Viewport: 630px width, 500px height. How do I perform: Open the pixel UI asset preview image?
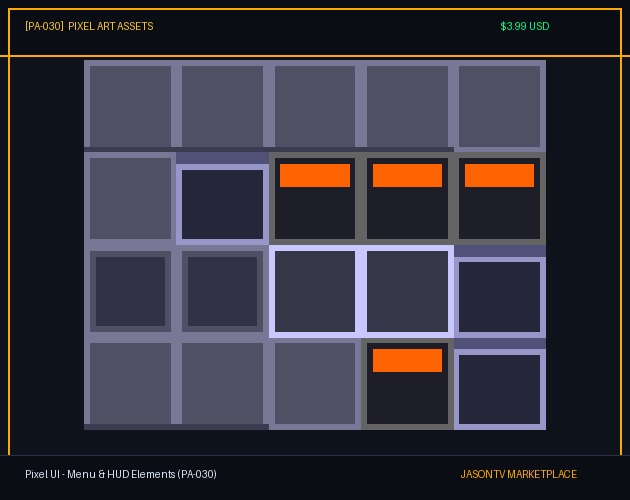pyautogui.click(x=315, y=245)
